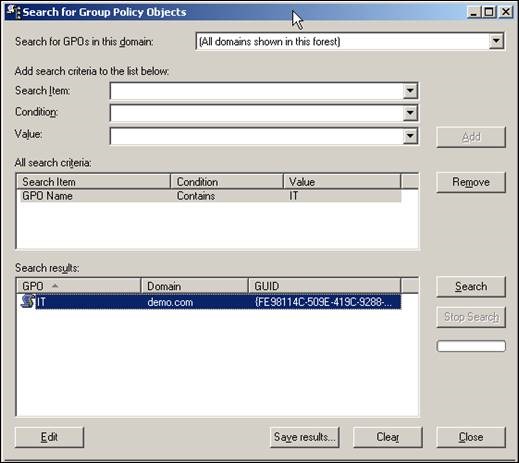The image size is (519, 463).
Task: Expand the Condition dropdown
Action: (x=410, y=113)
